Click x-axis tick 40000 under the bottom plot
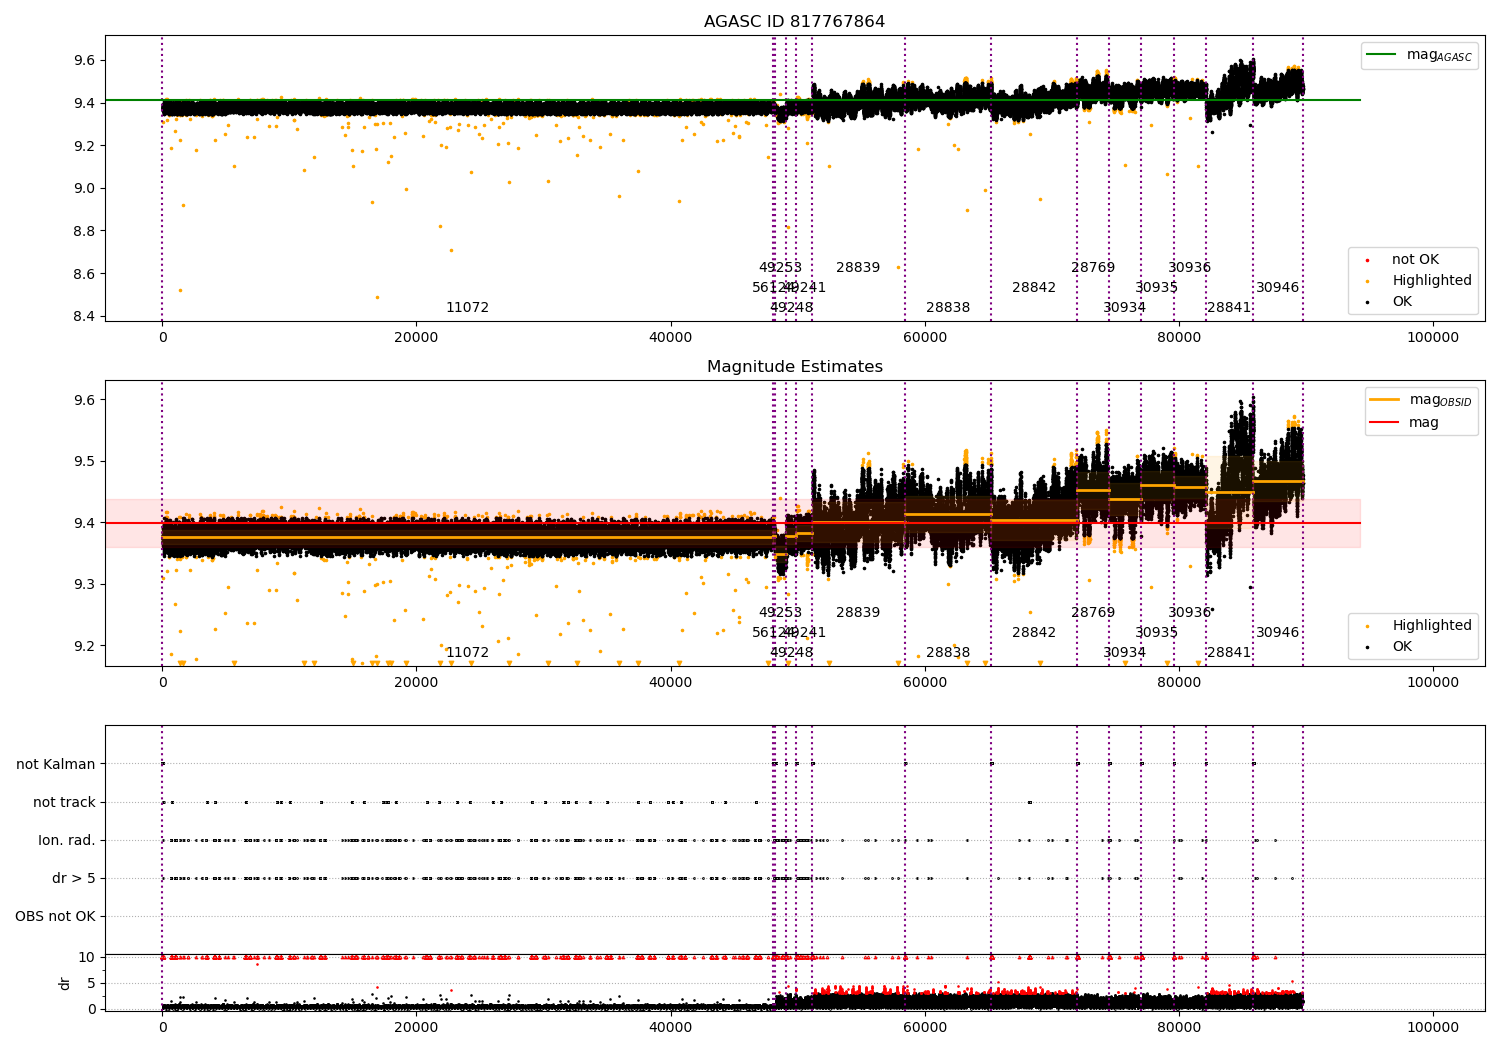This screenshot has width=1500, height=1050. pos(671,1027)
